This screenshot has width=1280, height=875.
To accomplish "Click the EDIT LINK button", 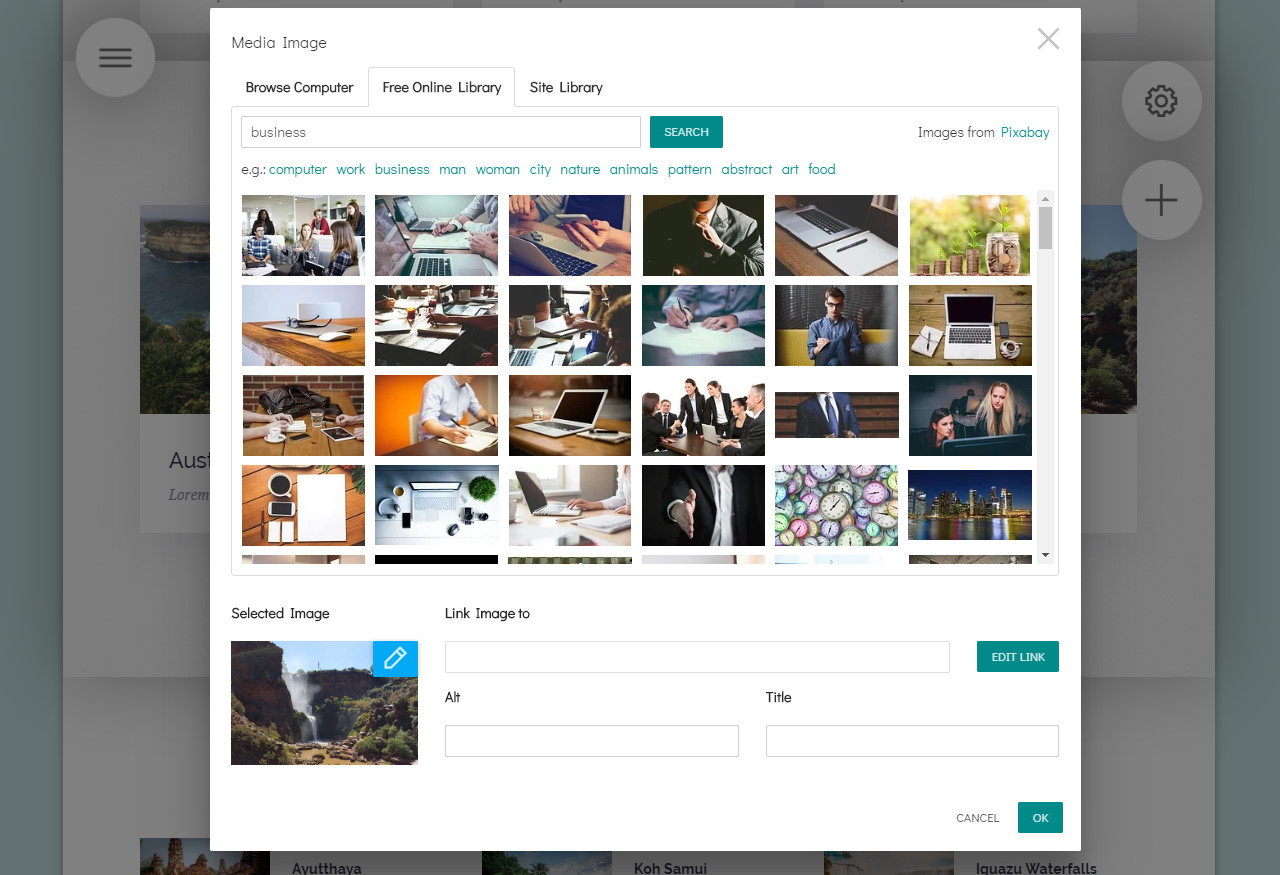I will pyautogui.click(x=1018, y=657).
